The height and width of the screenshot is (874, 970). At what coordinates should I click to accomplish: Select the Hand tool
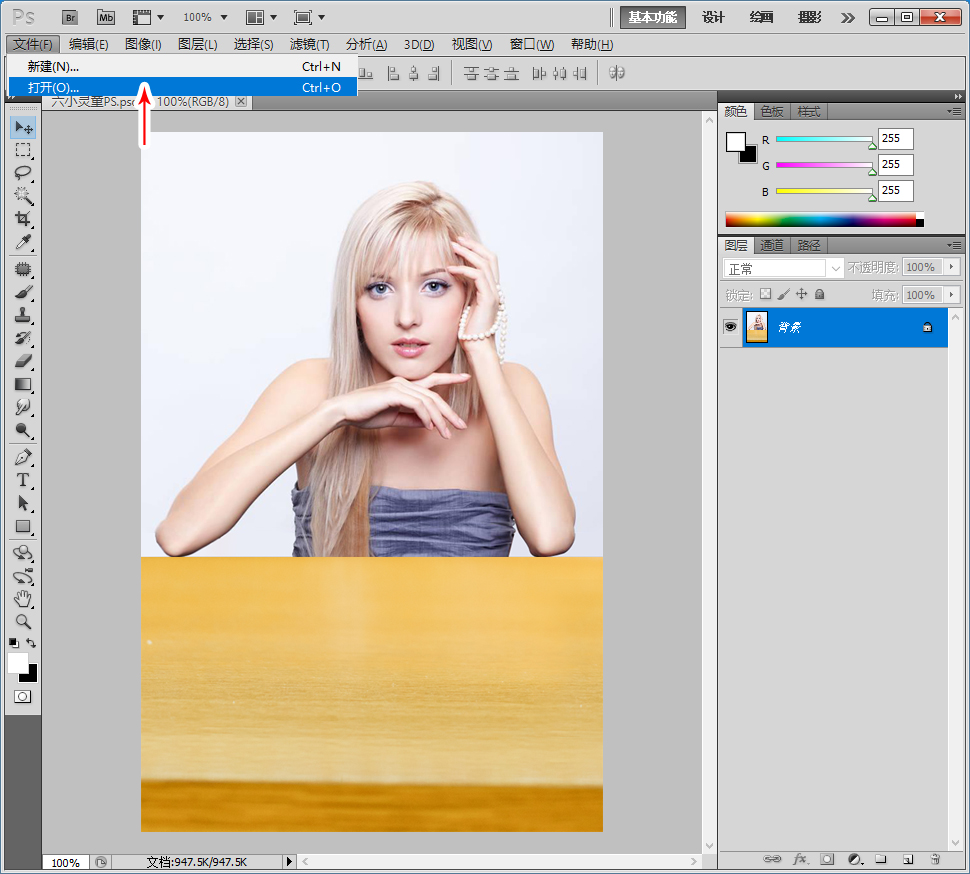coord(24,599)
